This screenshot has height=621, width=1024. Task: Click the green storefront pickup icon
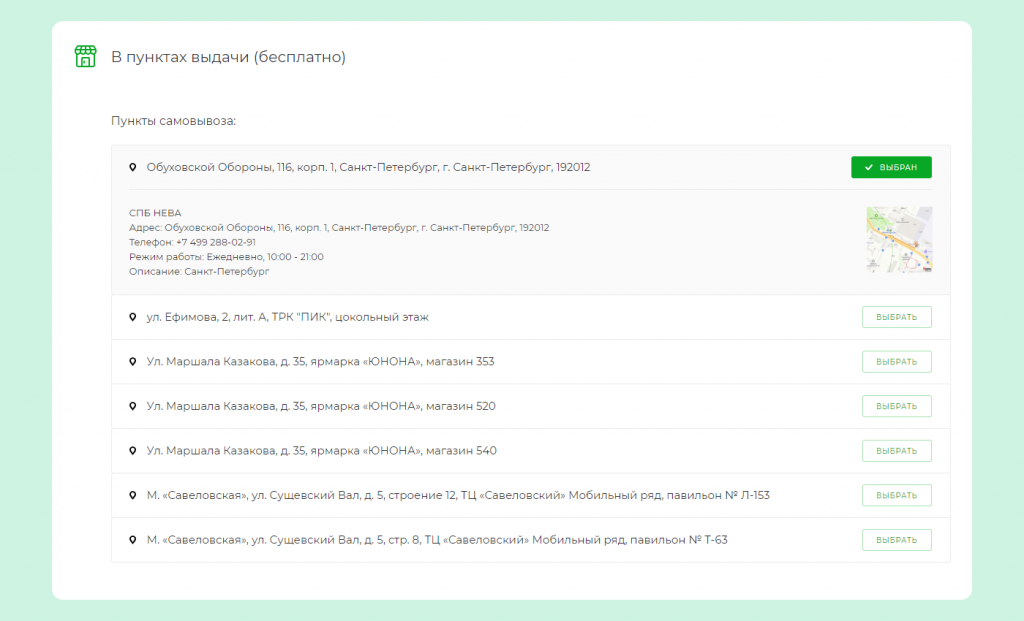click(86, 57)
